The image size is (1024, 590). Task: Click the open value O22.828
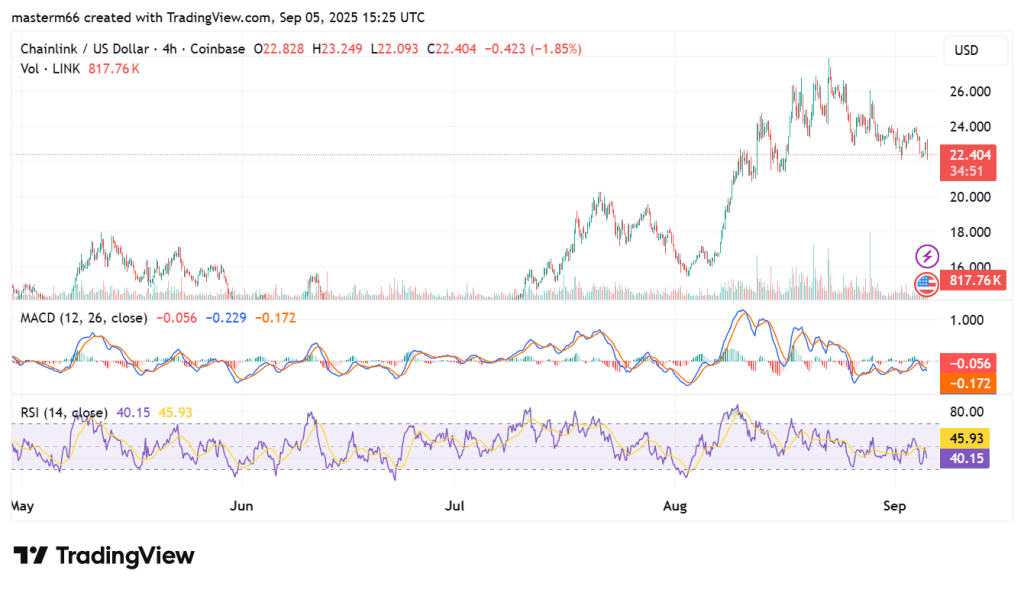[x=279, y=49]
